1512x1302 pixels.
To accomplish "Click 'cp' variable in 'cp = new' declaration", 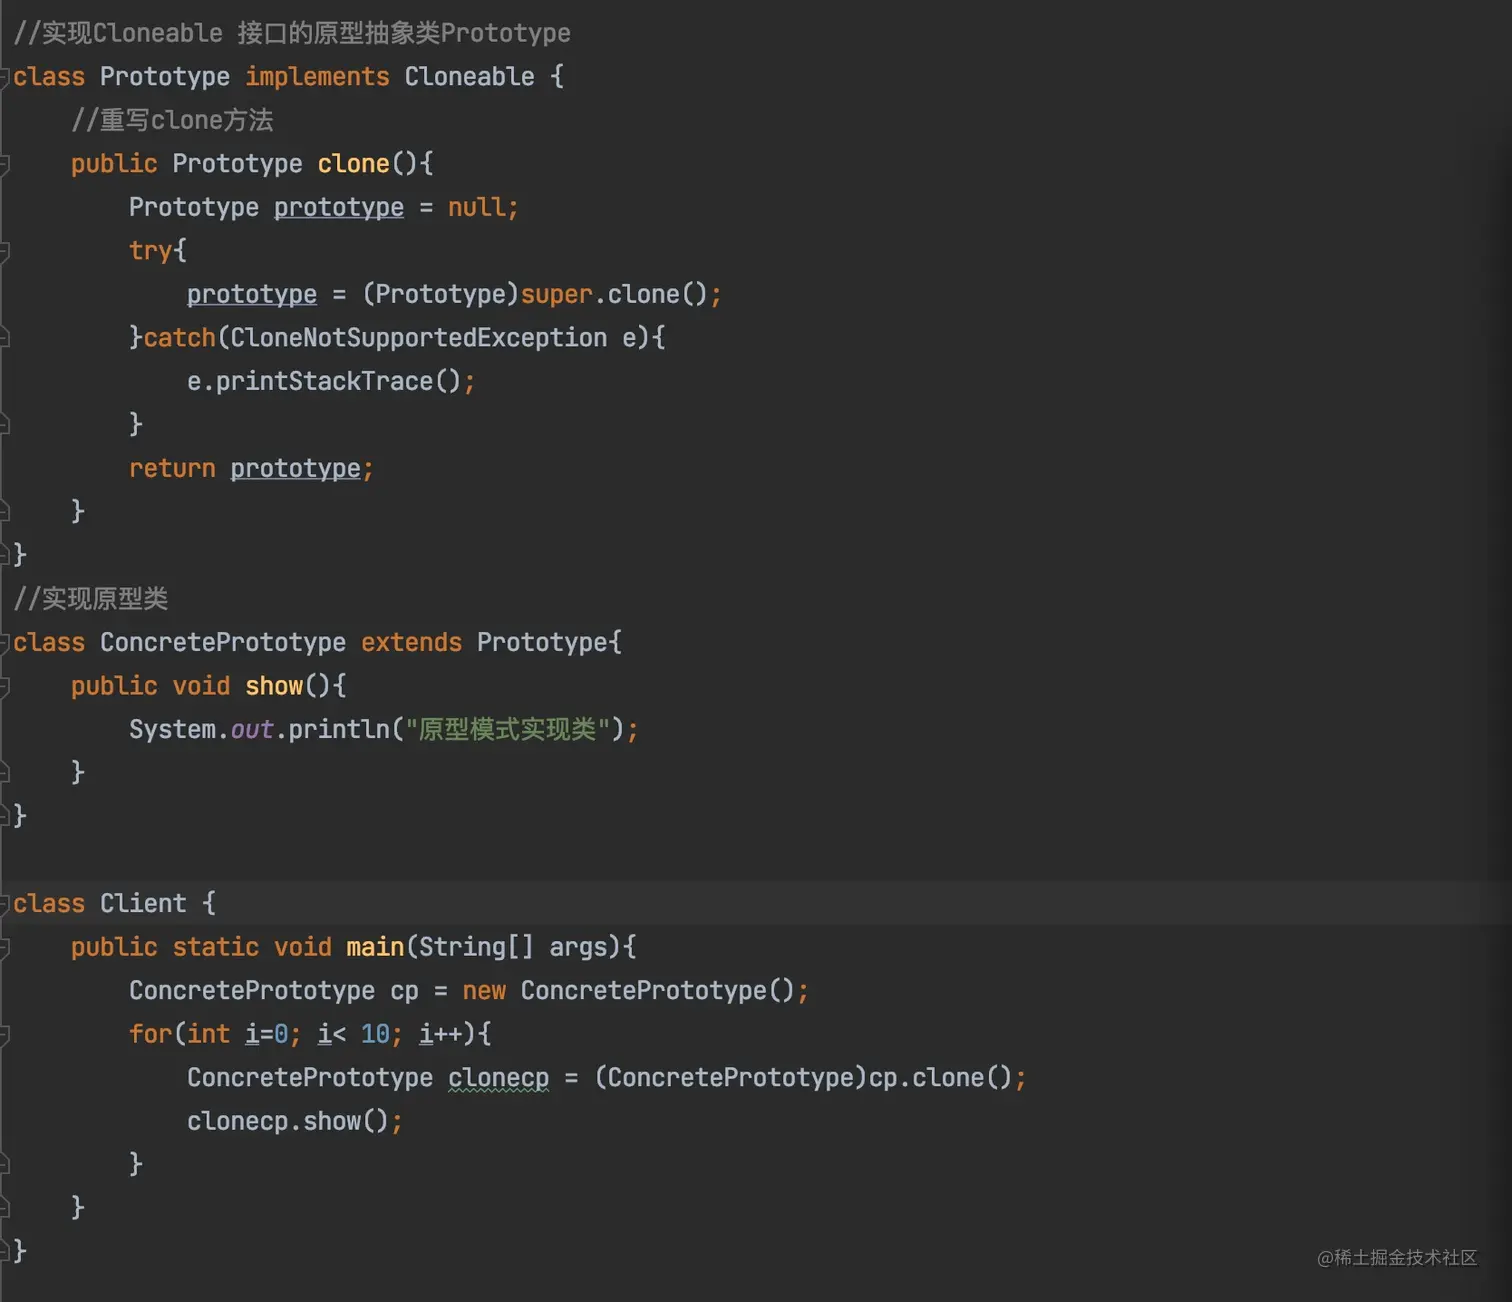I will (404, 991).
